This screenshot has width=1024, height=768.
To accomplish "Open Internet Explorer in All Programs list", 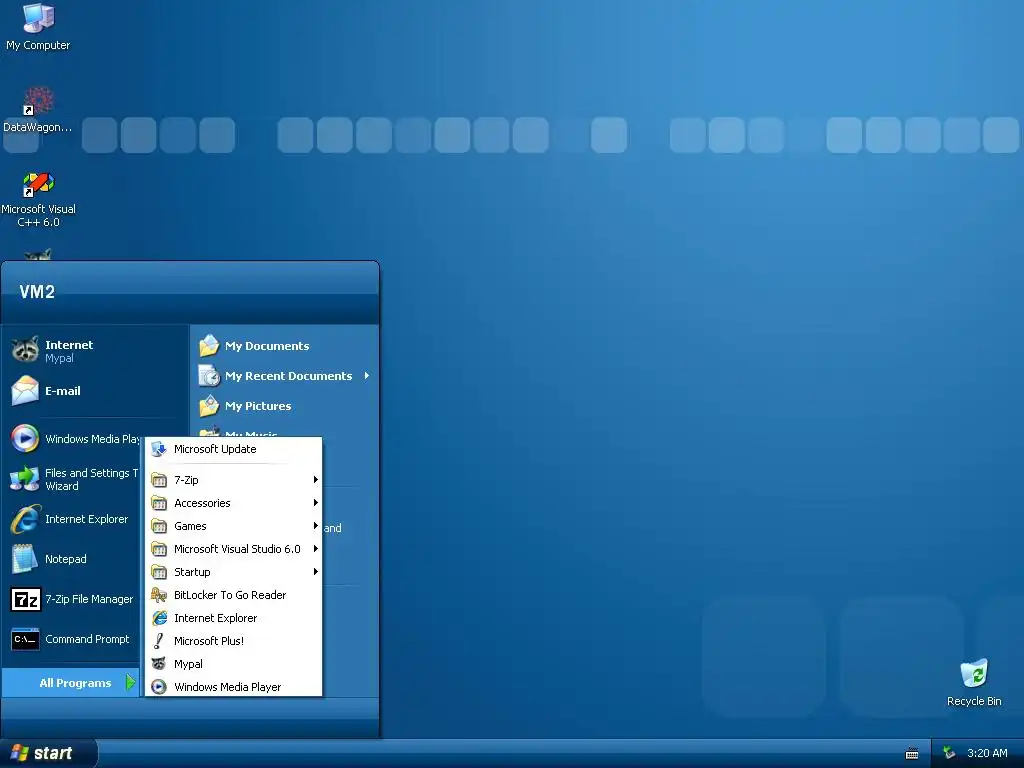I will tap(233, 618).
